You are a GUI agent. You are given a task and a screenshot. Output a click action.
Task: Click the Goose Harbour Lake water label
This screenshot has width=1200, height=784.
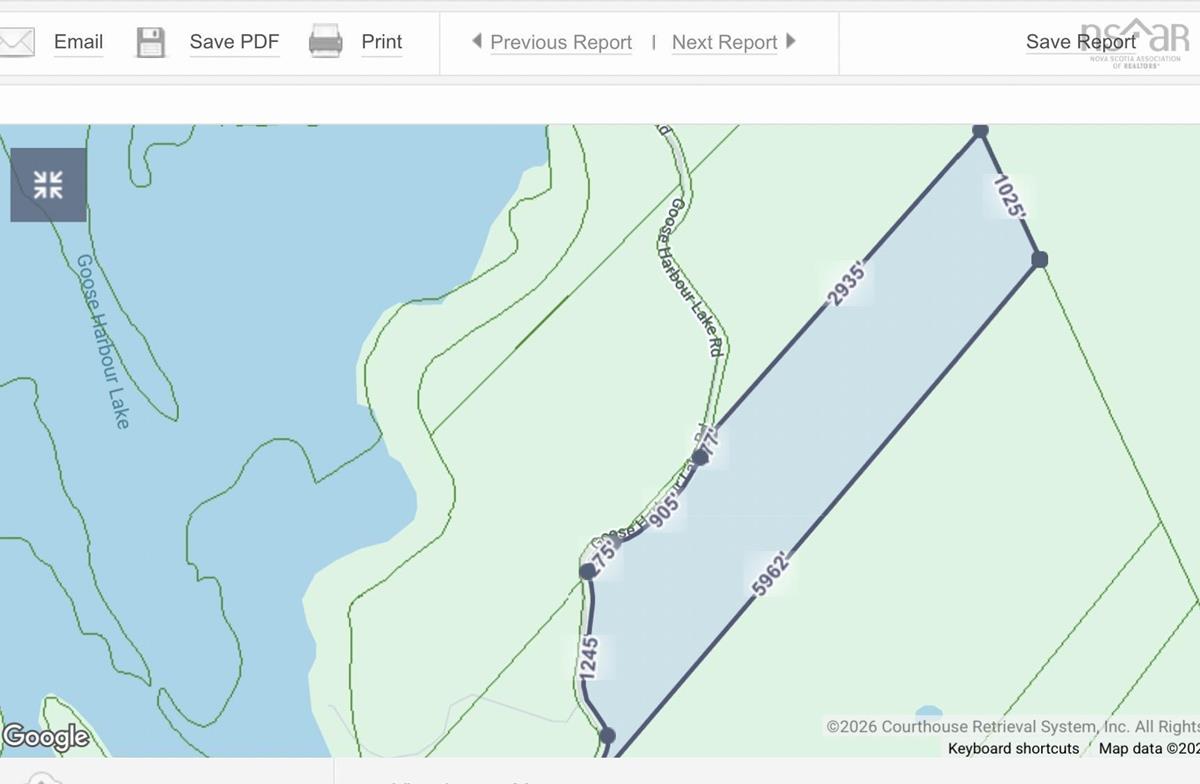pyautogui.click(x=104, y=341)
